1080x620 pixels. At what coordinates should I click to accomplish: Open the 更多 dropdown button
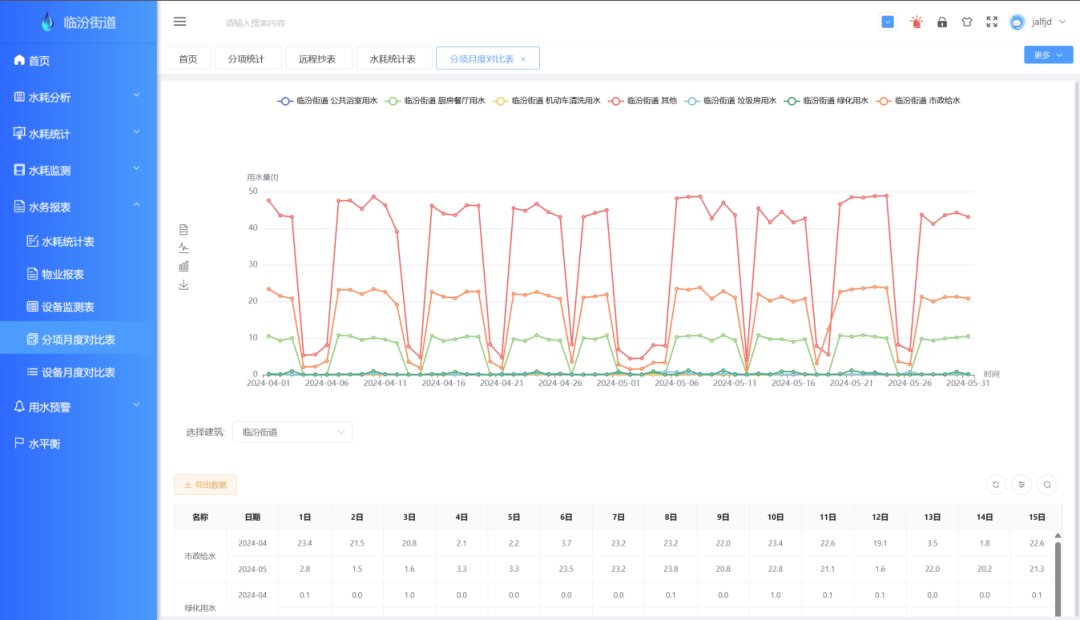[1048, 55]
